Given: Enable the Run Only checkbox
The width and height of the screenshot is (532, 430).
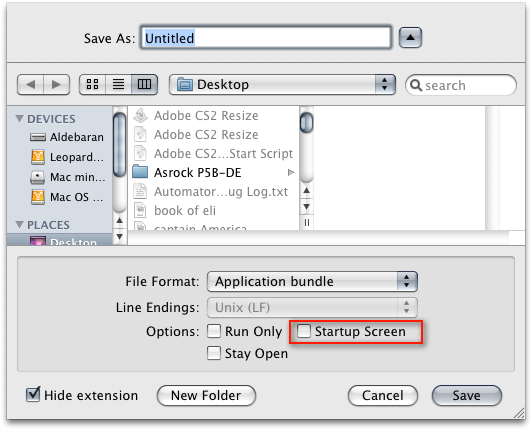Looking at the screenshot, I should pos(214,331).
